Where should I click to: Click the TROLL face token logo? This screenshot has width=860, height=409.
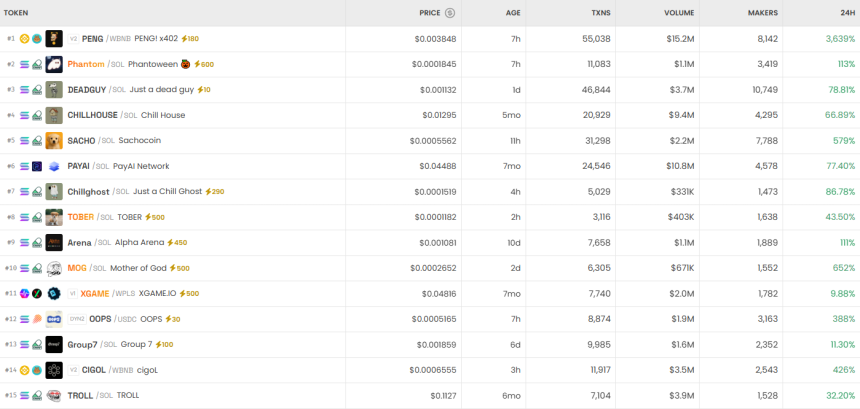54,395
